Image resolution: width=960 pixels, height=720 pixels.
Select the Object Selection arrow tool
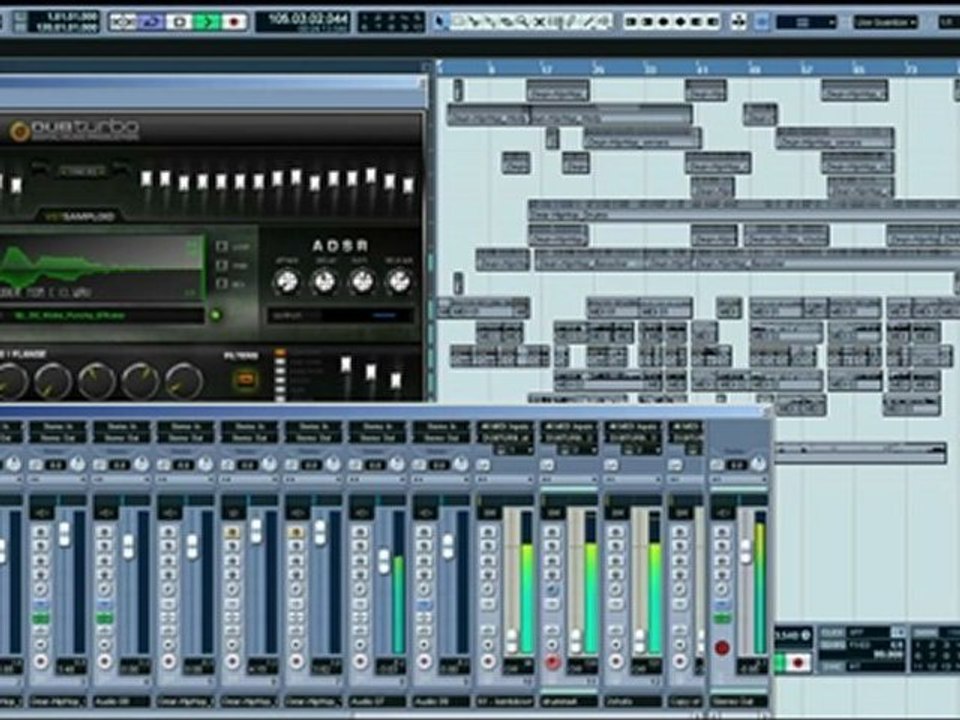[440, 22]
